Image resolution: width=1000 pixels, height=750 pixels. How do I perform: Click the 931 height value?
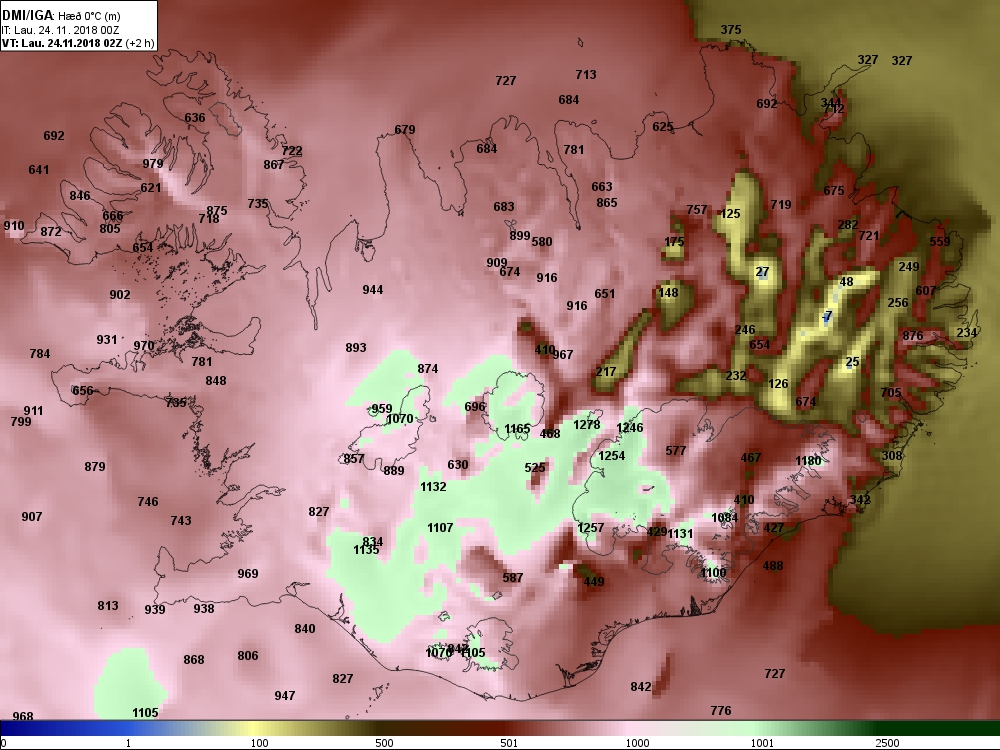107,340
